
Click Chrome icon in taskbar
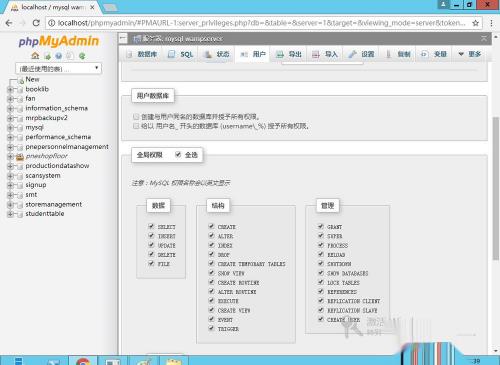coord(83,361)
